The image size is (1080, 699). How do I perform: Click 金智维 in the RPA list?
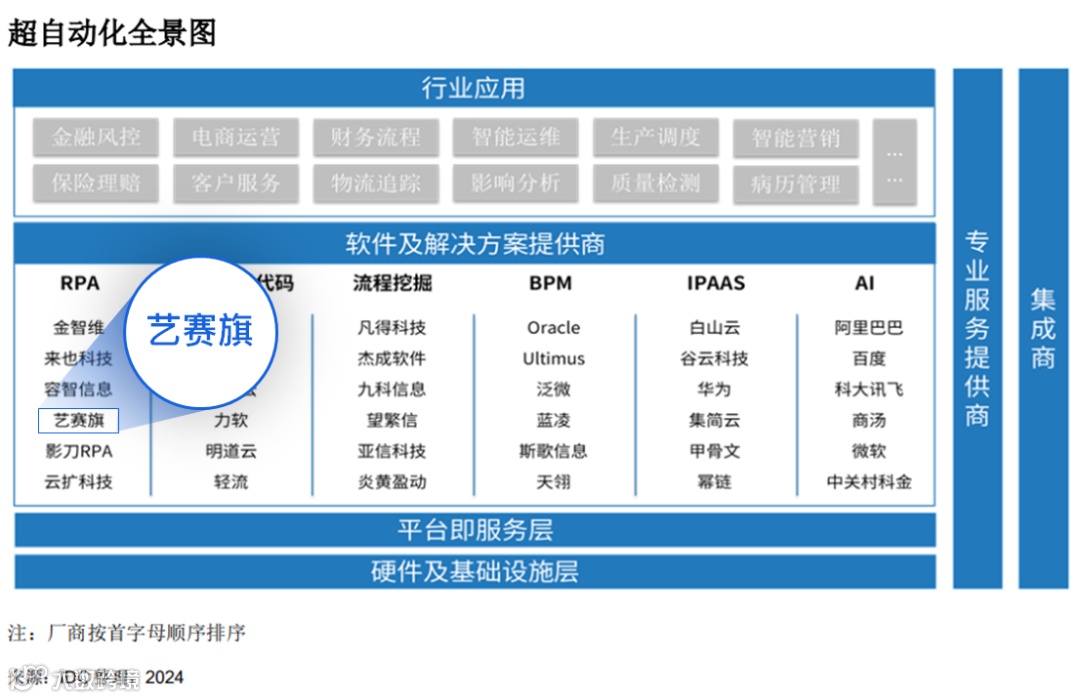[79, 328]
